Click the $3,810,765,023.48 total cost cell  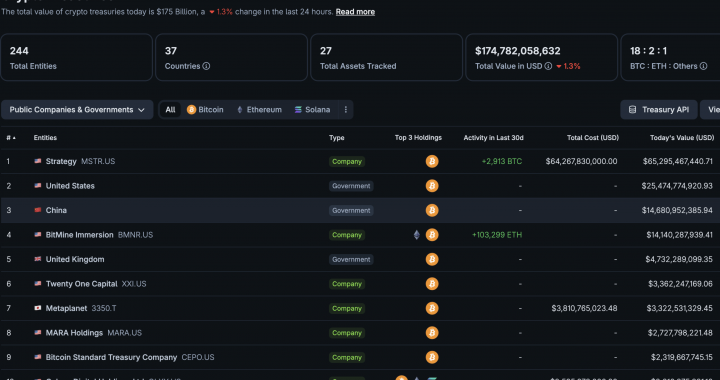584,308
